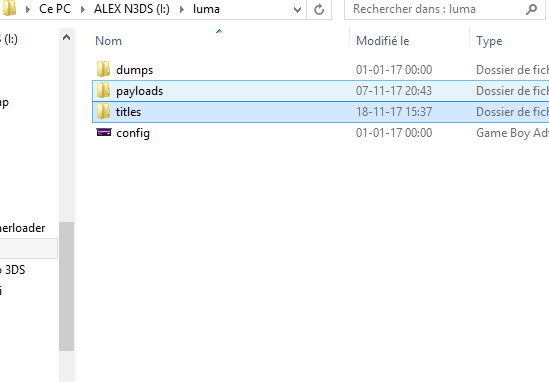Go to Ce PC in the address bar

click(55, 9)
